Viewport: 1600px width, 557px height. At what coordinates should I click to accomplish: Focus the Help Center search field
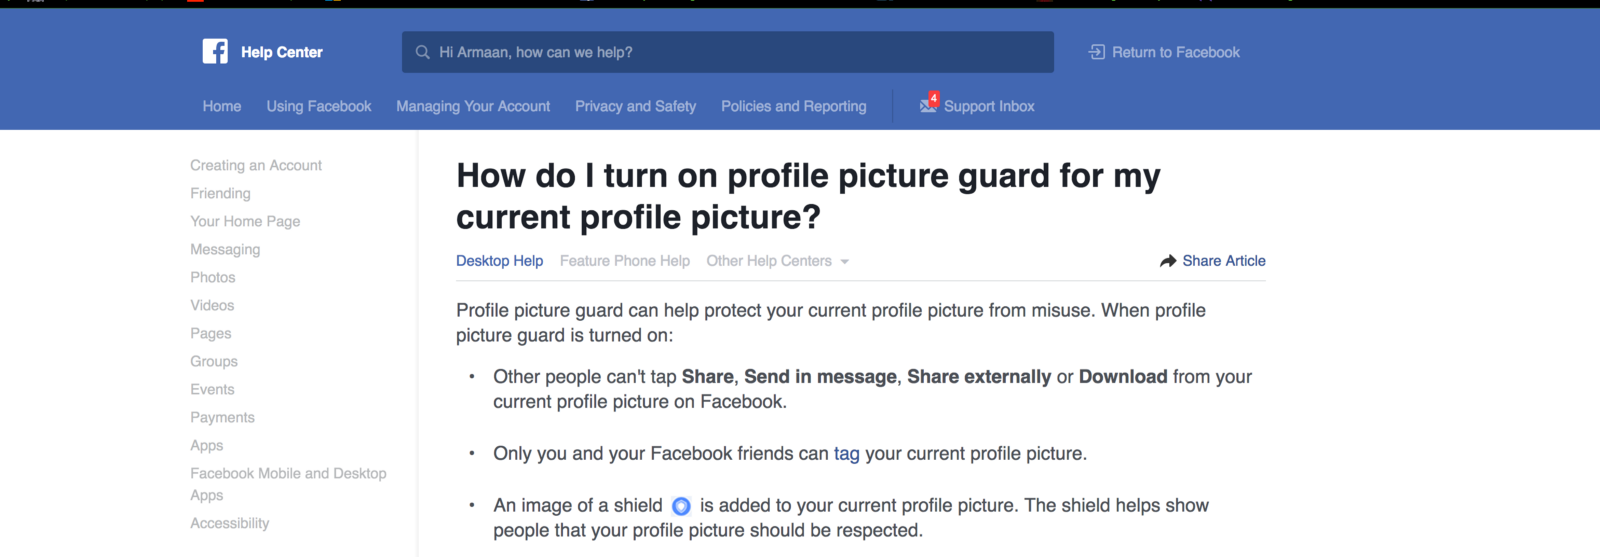coord(740,52)
